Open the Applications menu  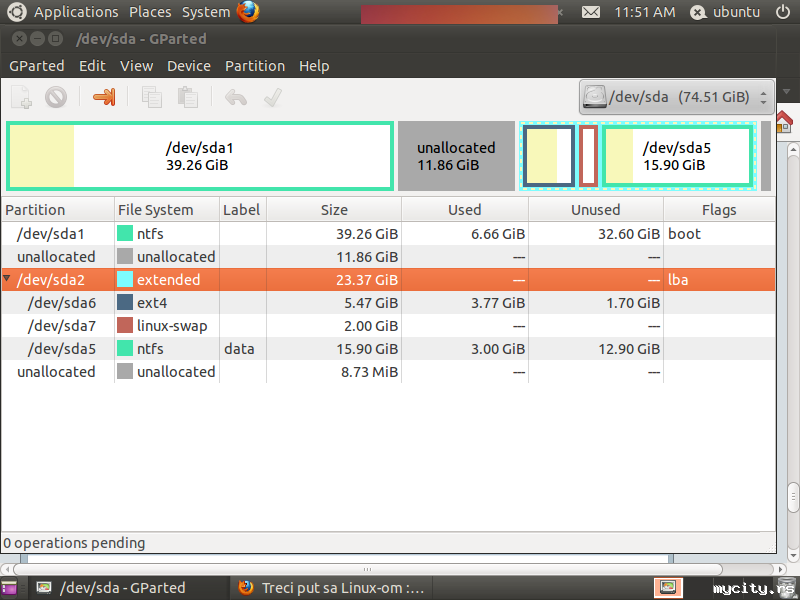pos(76,12)
